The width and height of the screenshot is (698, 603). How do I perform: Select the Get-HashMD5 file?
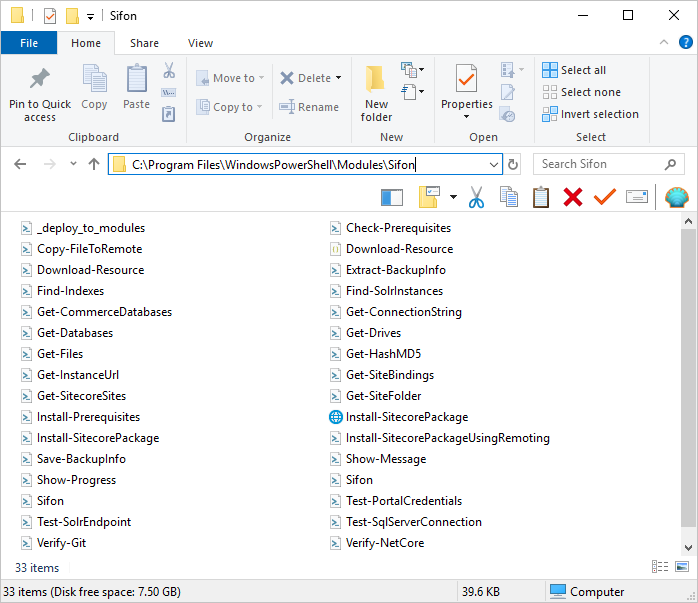(x=375, y=354)
